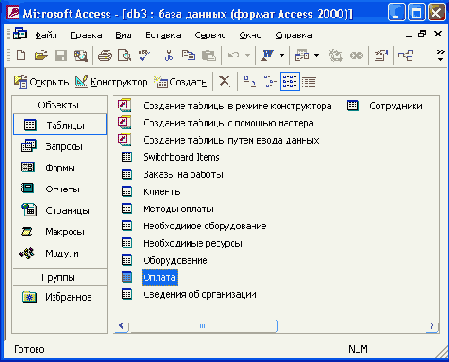Viewport: 449px width, 362px height.
Task: Click the Объекты header bar
Action: (60, 105)
